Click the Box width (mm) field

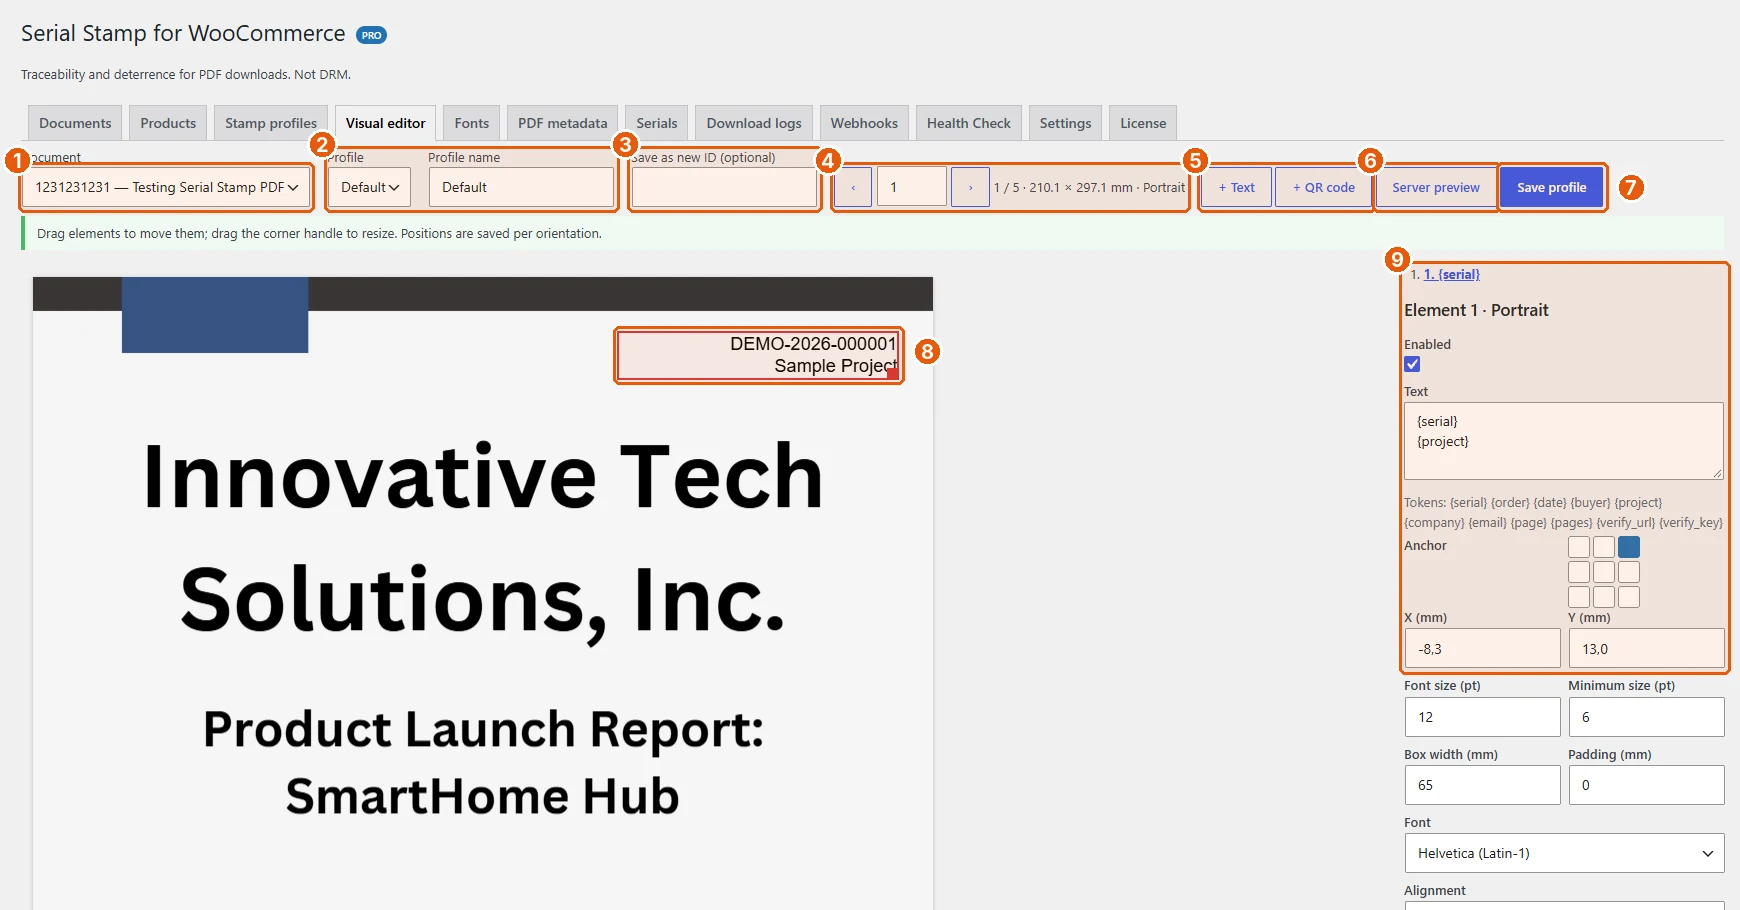click(x=1482, y=785)
